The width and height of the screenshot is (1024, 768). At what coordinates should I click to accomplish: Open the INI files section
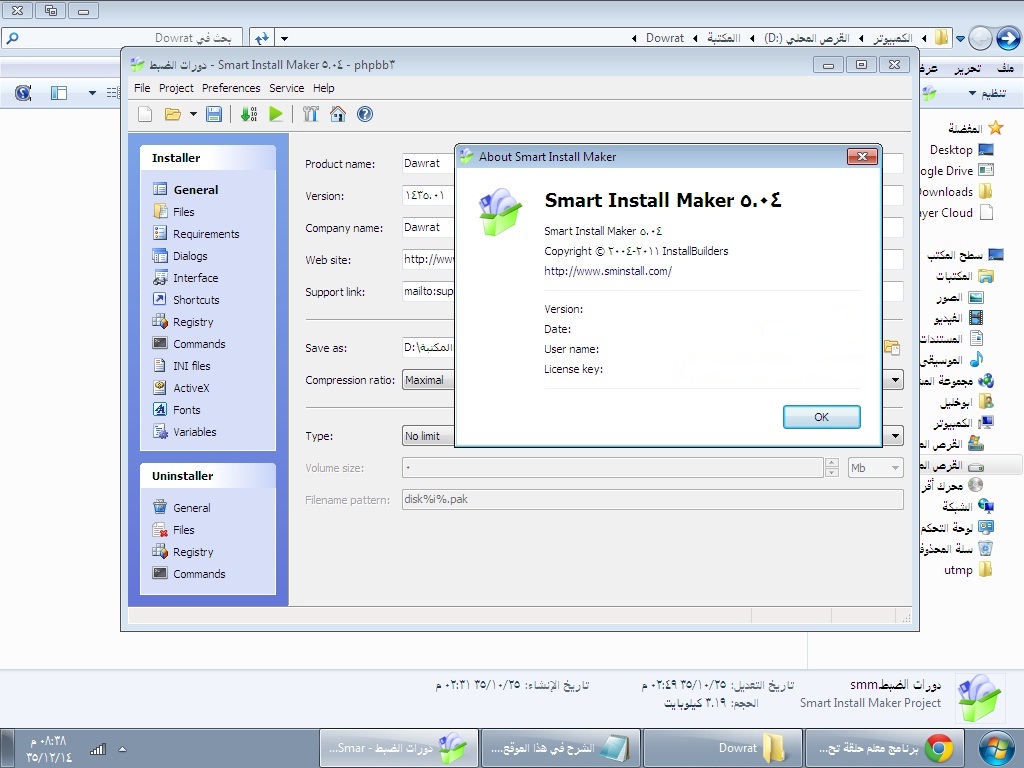click(182, 366)
